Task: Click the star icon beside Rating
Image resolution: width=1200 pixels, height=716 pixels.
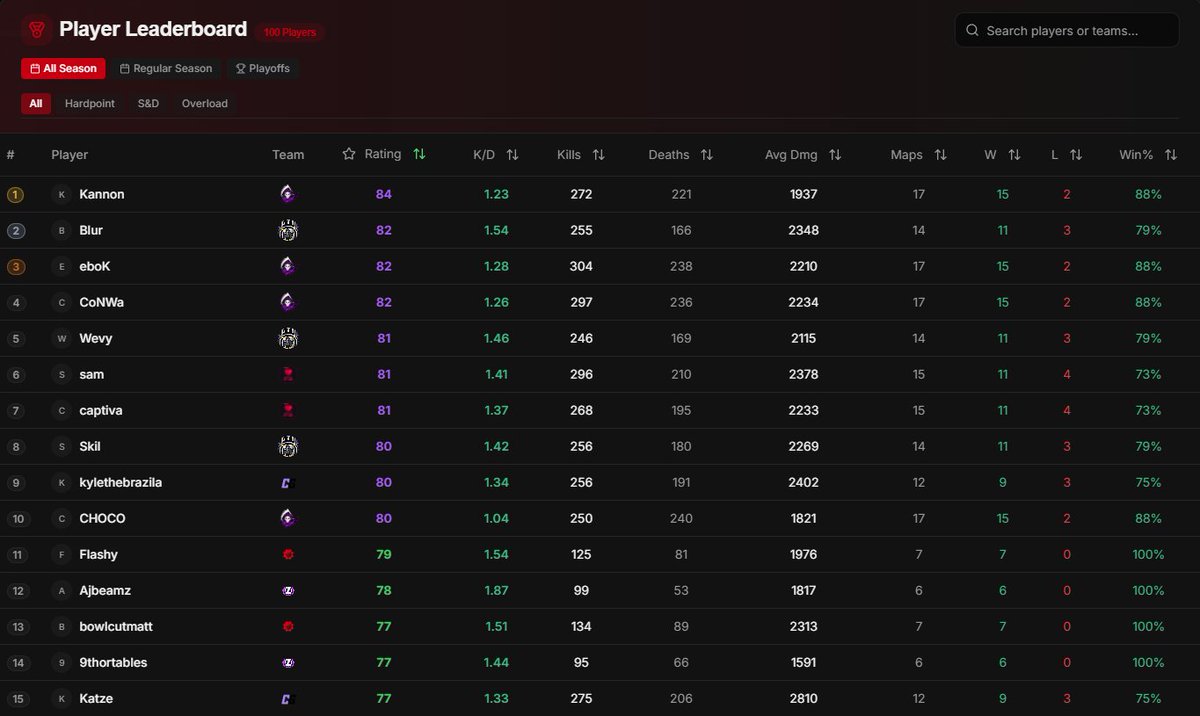Action: (x=349, y=154)
